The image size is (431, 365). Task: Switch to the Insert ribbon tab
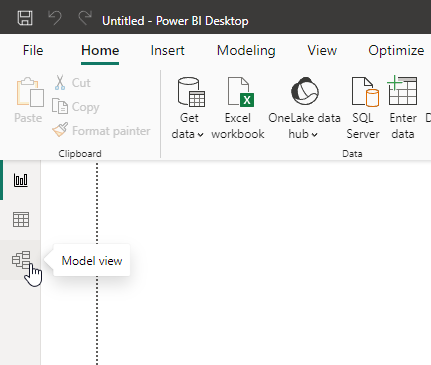pos(167,51)
